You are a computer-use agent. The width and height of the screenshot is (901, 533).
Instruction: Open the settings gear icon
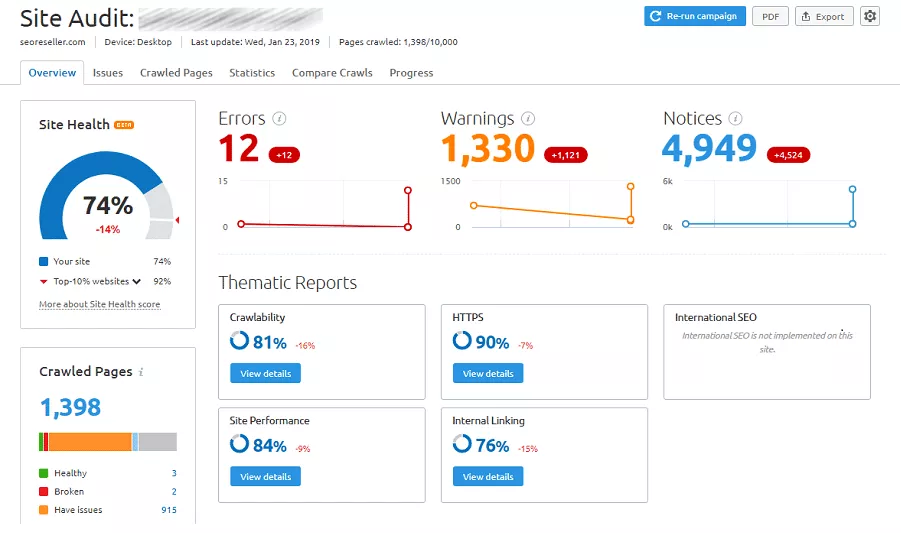[x=869, y=16]
